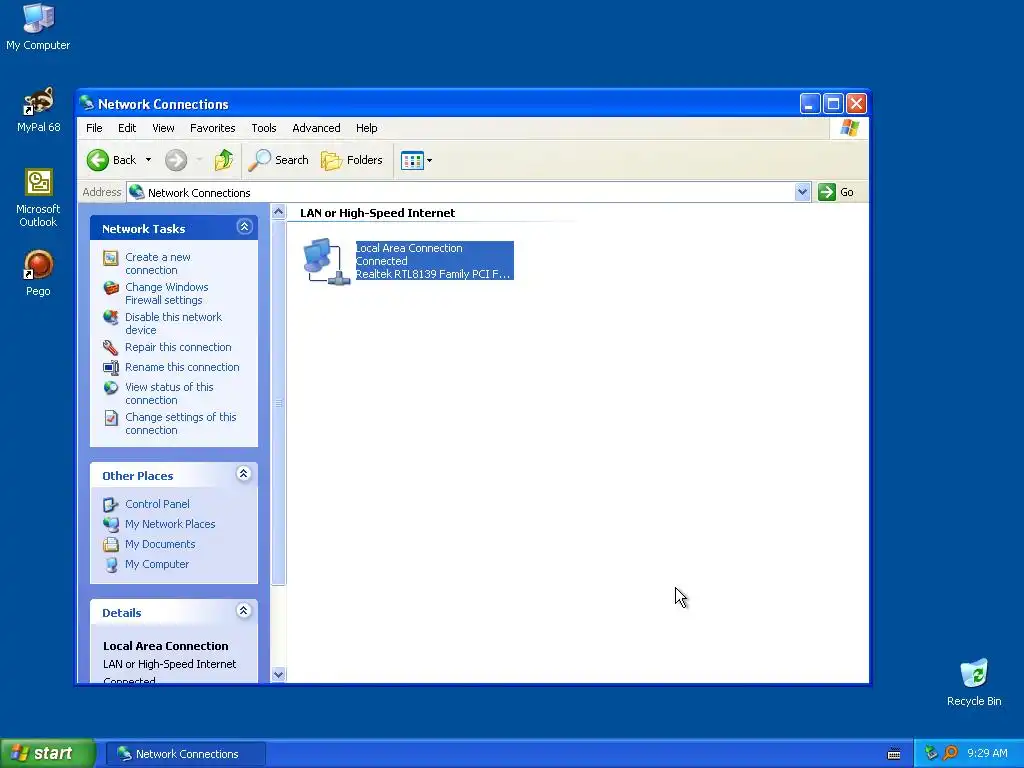
Task: Click the magnifier tray icon
Action: click(950, 753)
